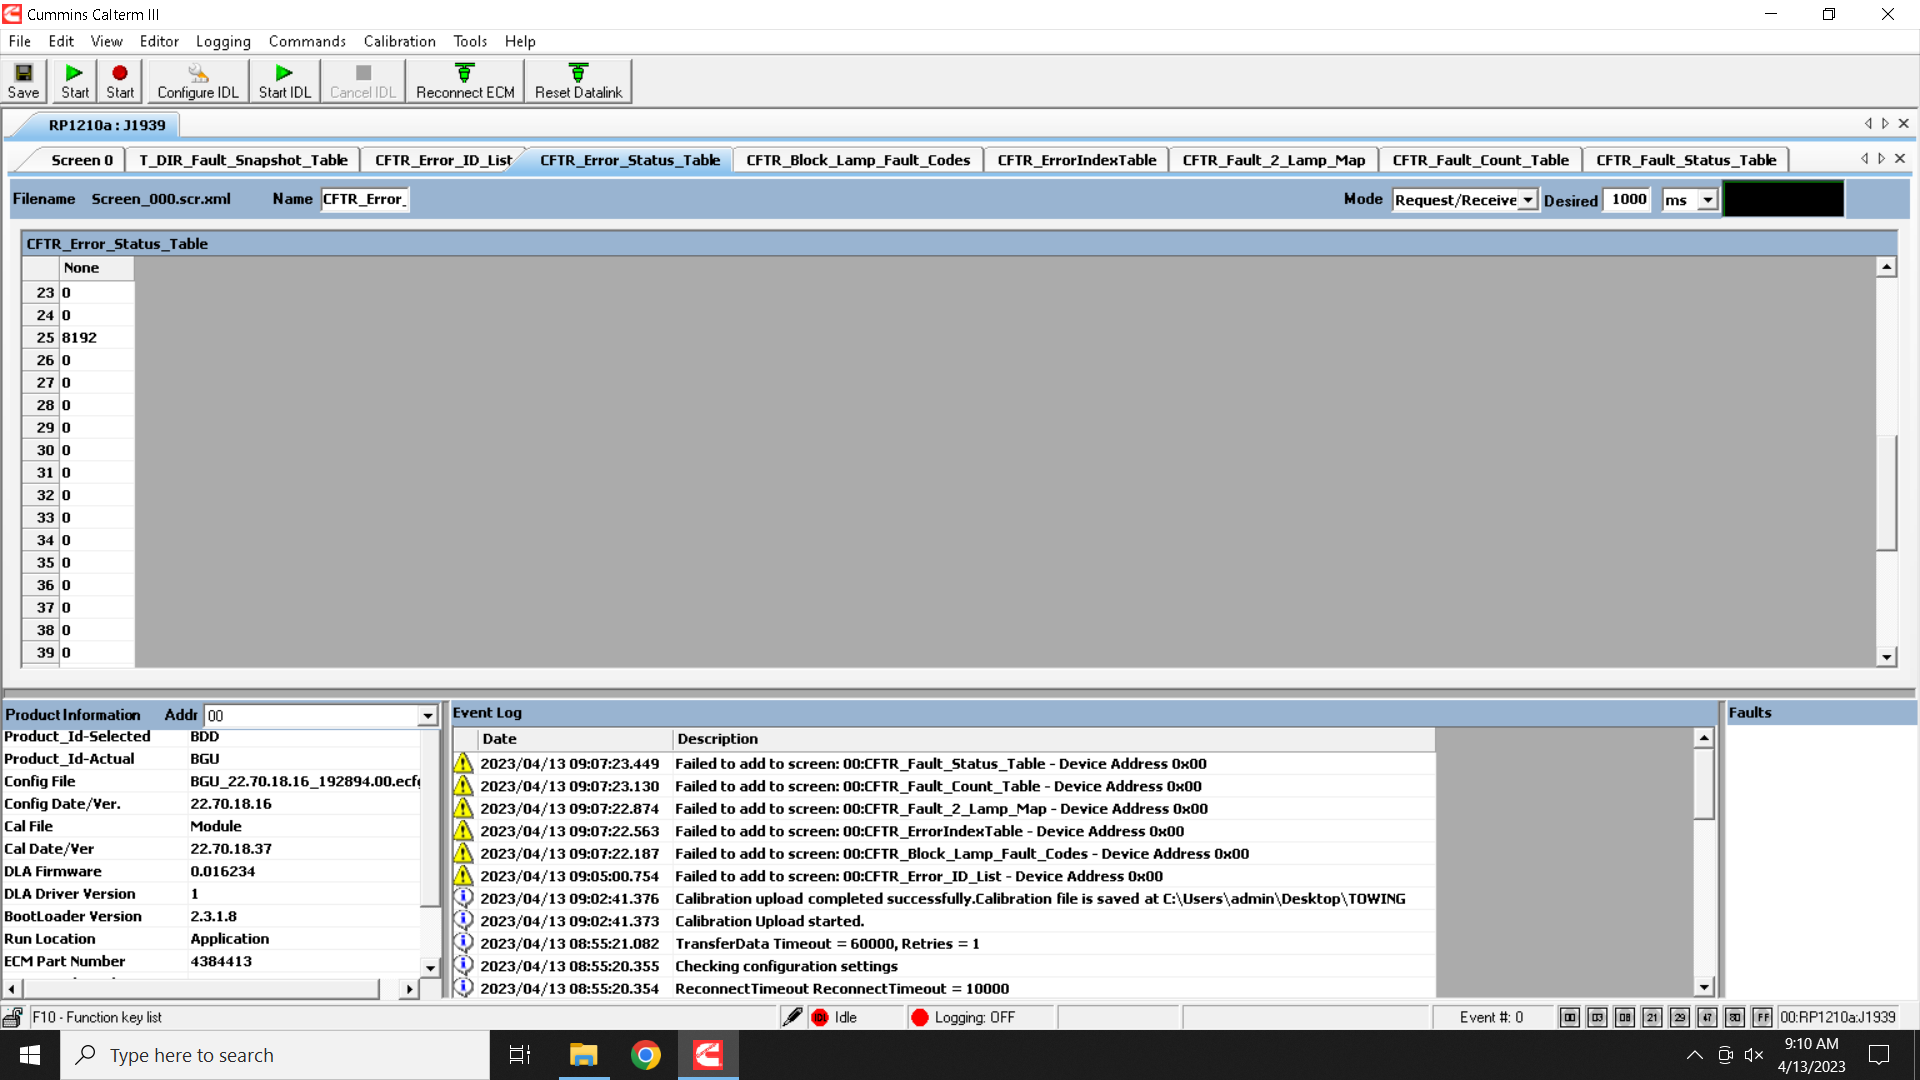Screen dimensions: 1920x1080
Task: Open the Logging menu
Action: [x=223, y=41]
